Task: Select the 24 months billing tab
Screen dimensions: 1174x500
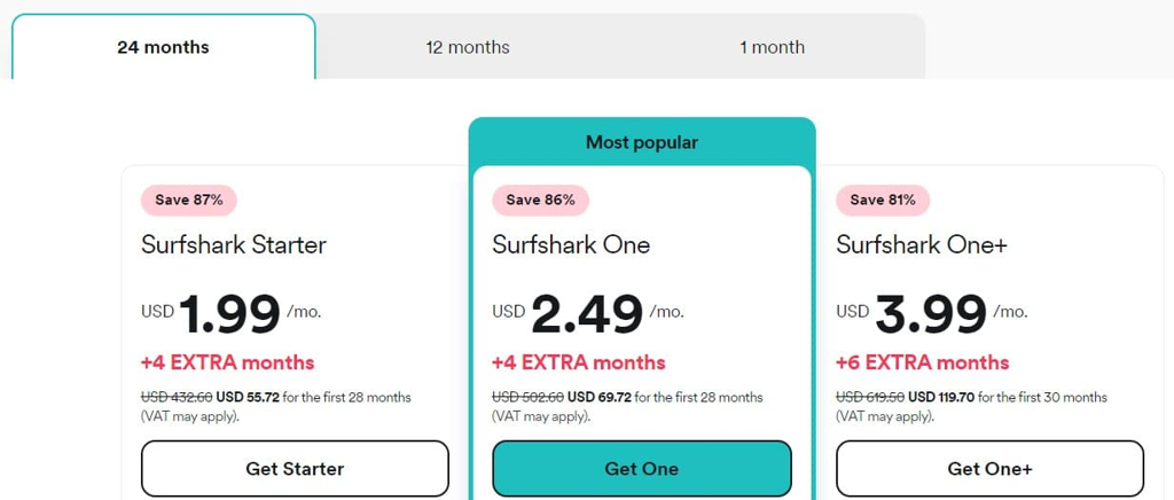Action: tap(163, 47)
